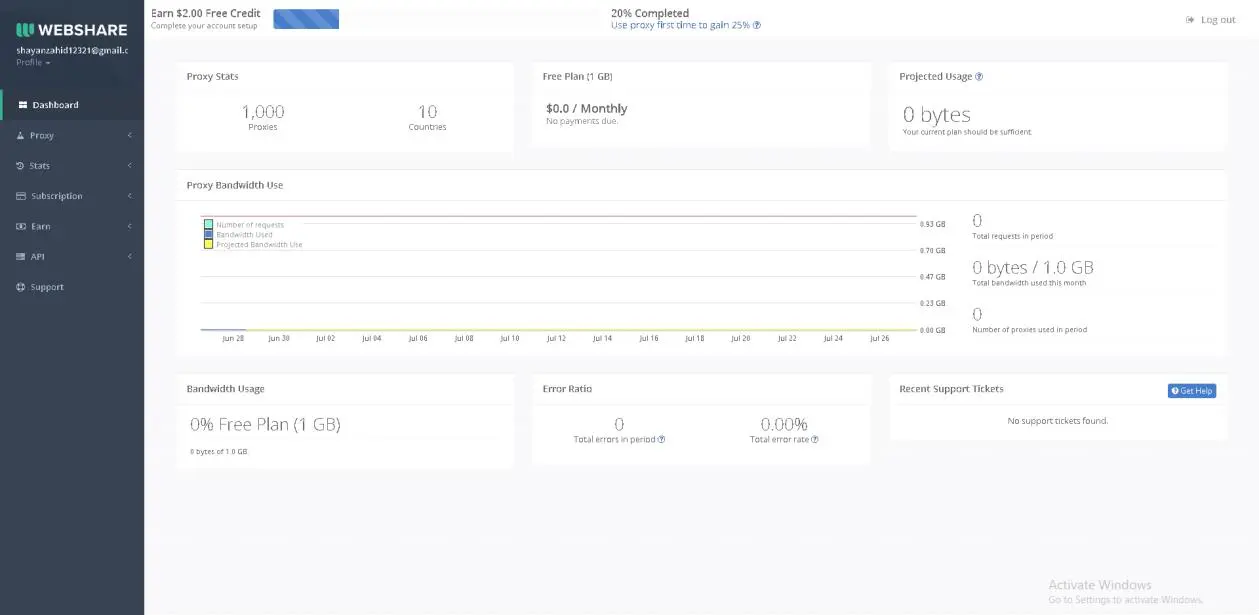Click the Support globe icon
1259x615 pixels.
coord(22,287)
